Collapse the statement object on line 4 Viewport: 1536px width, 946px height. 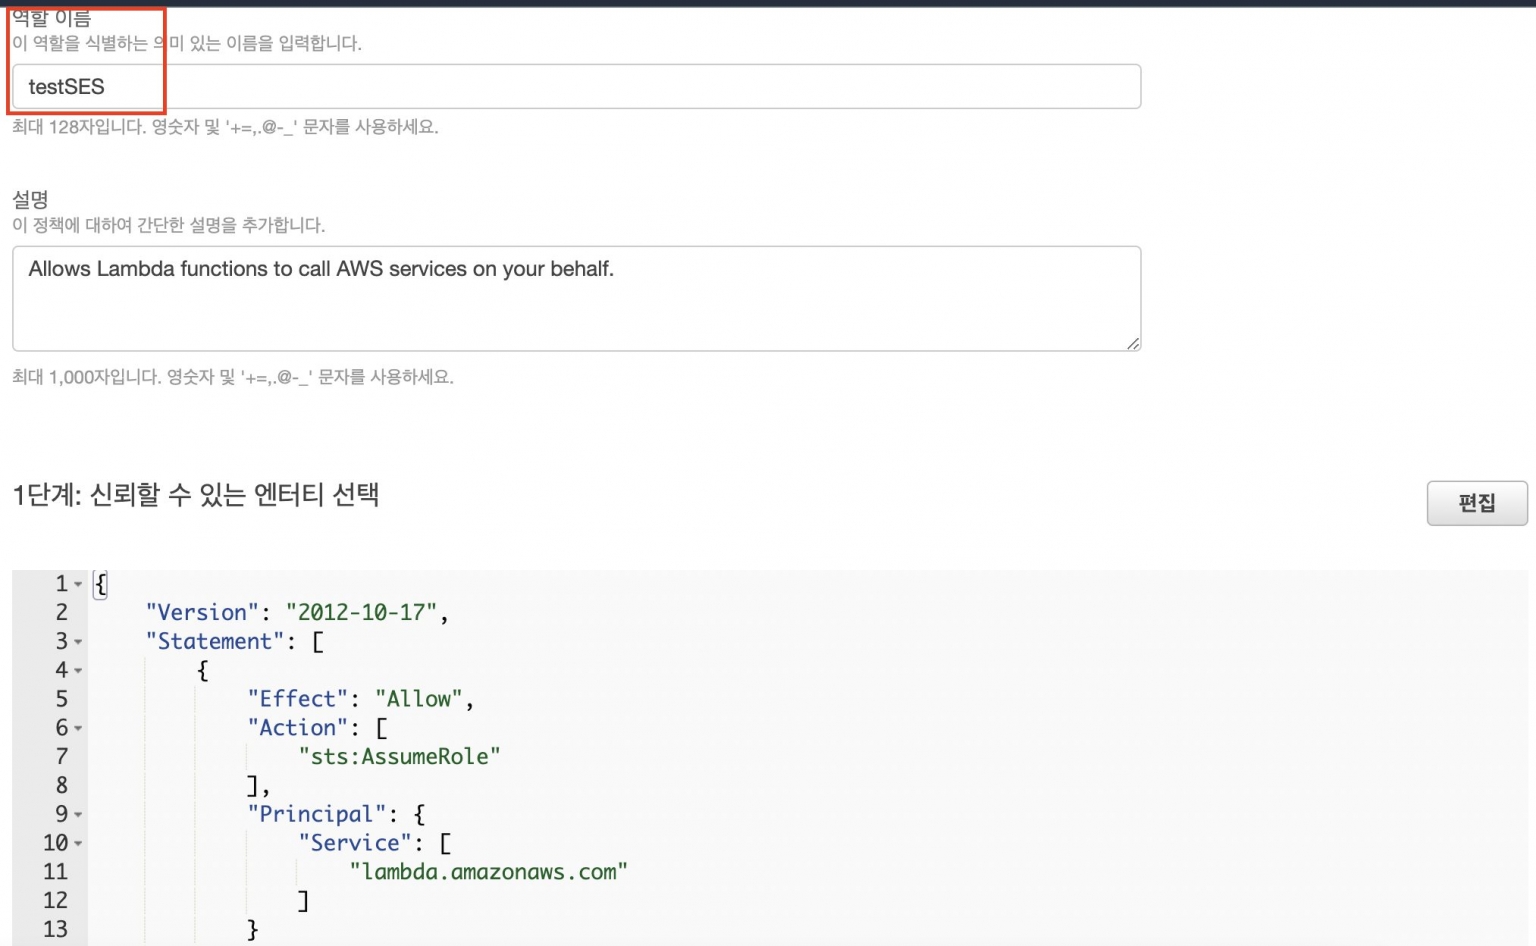[77, 670]
